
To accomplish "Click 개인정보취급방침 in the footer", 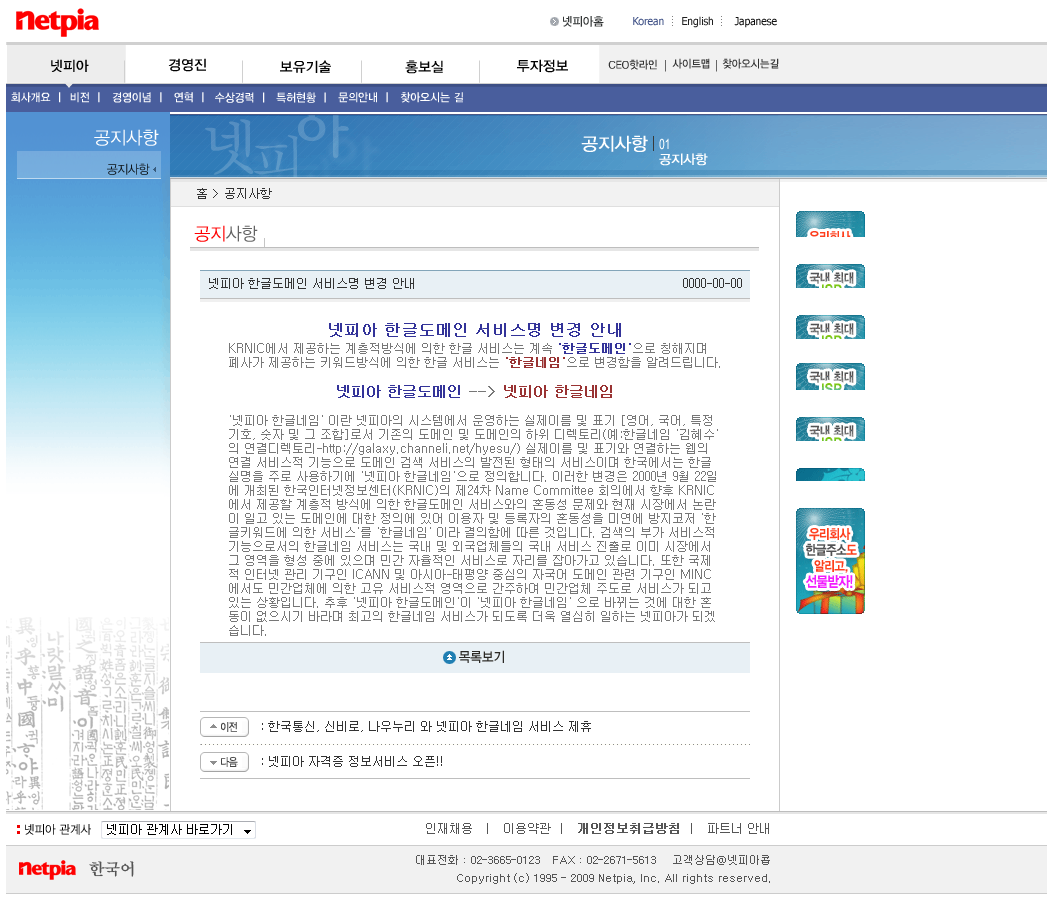I will [x=628, y=828].
